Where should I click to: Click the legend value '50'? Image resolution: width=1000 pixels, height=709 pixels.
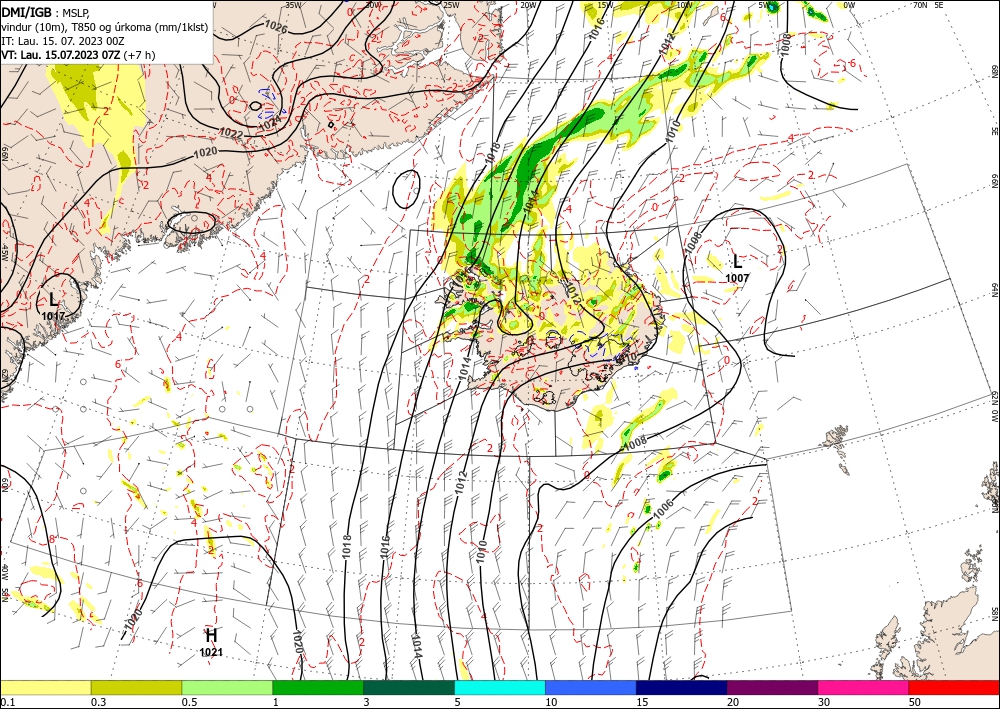[915, 702]
